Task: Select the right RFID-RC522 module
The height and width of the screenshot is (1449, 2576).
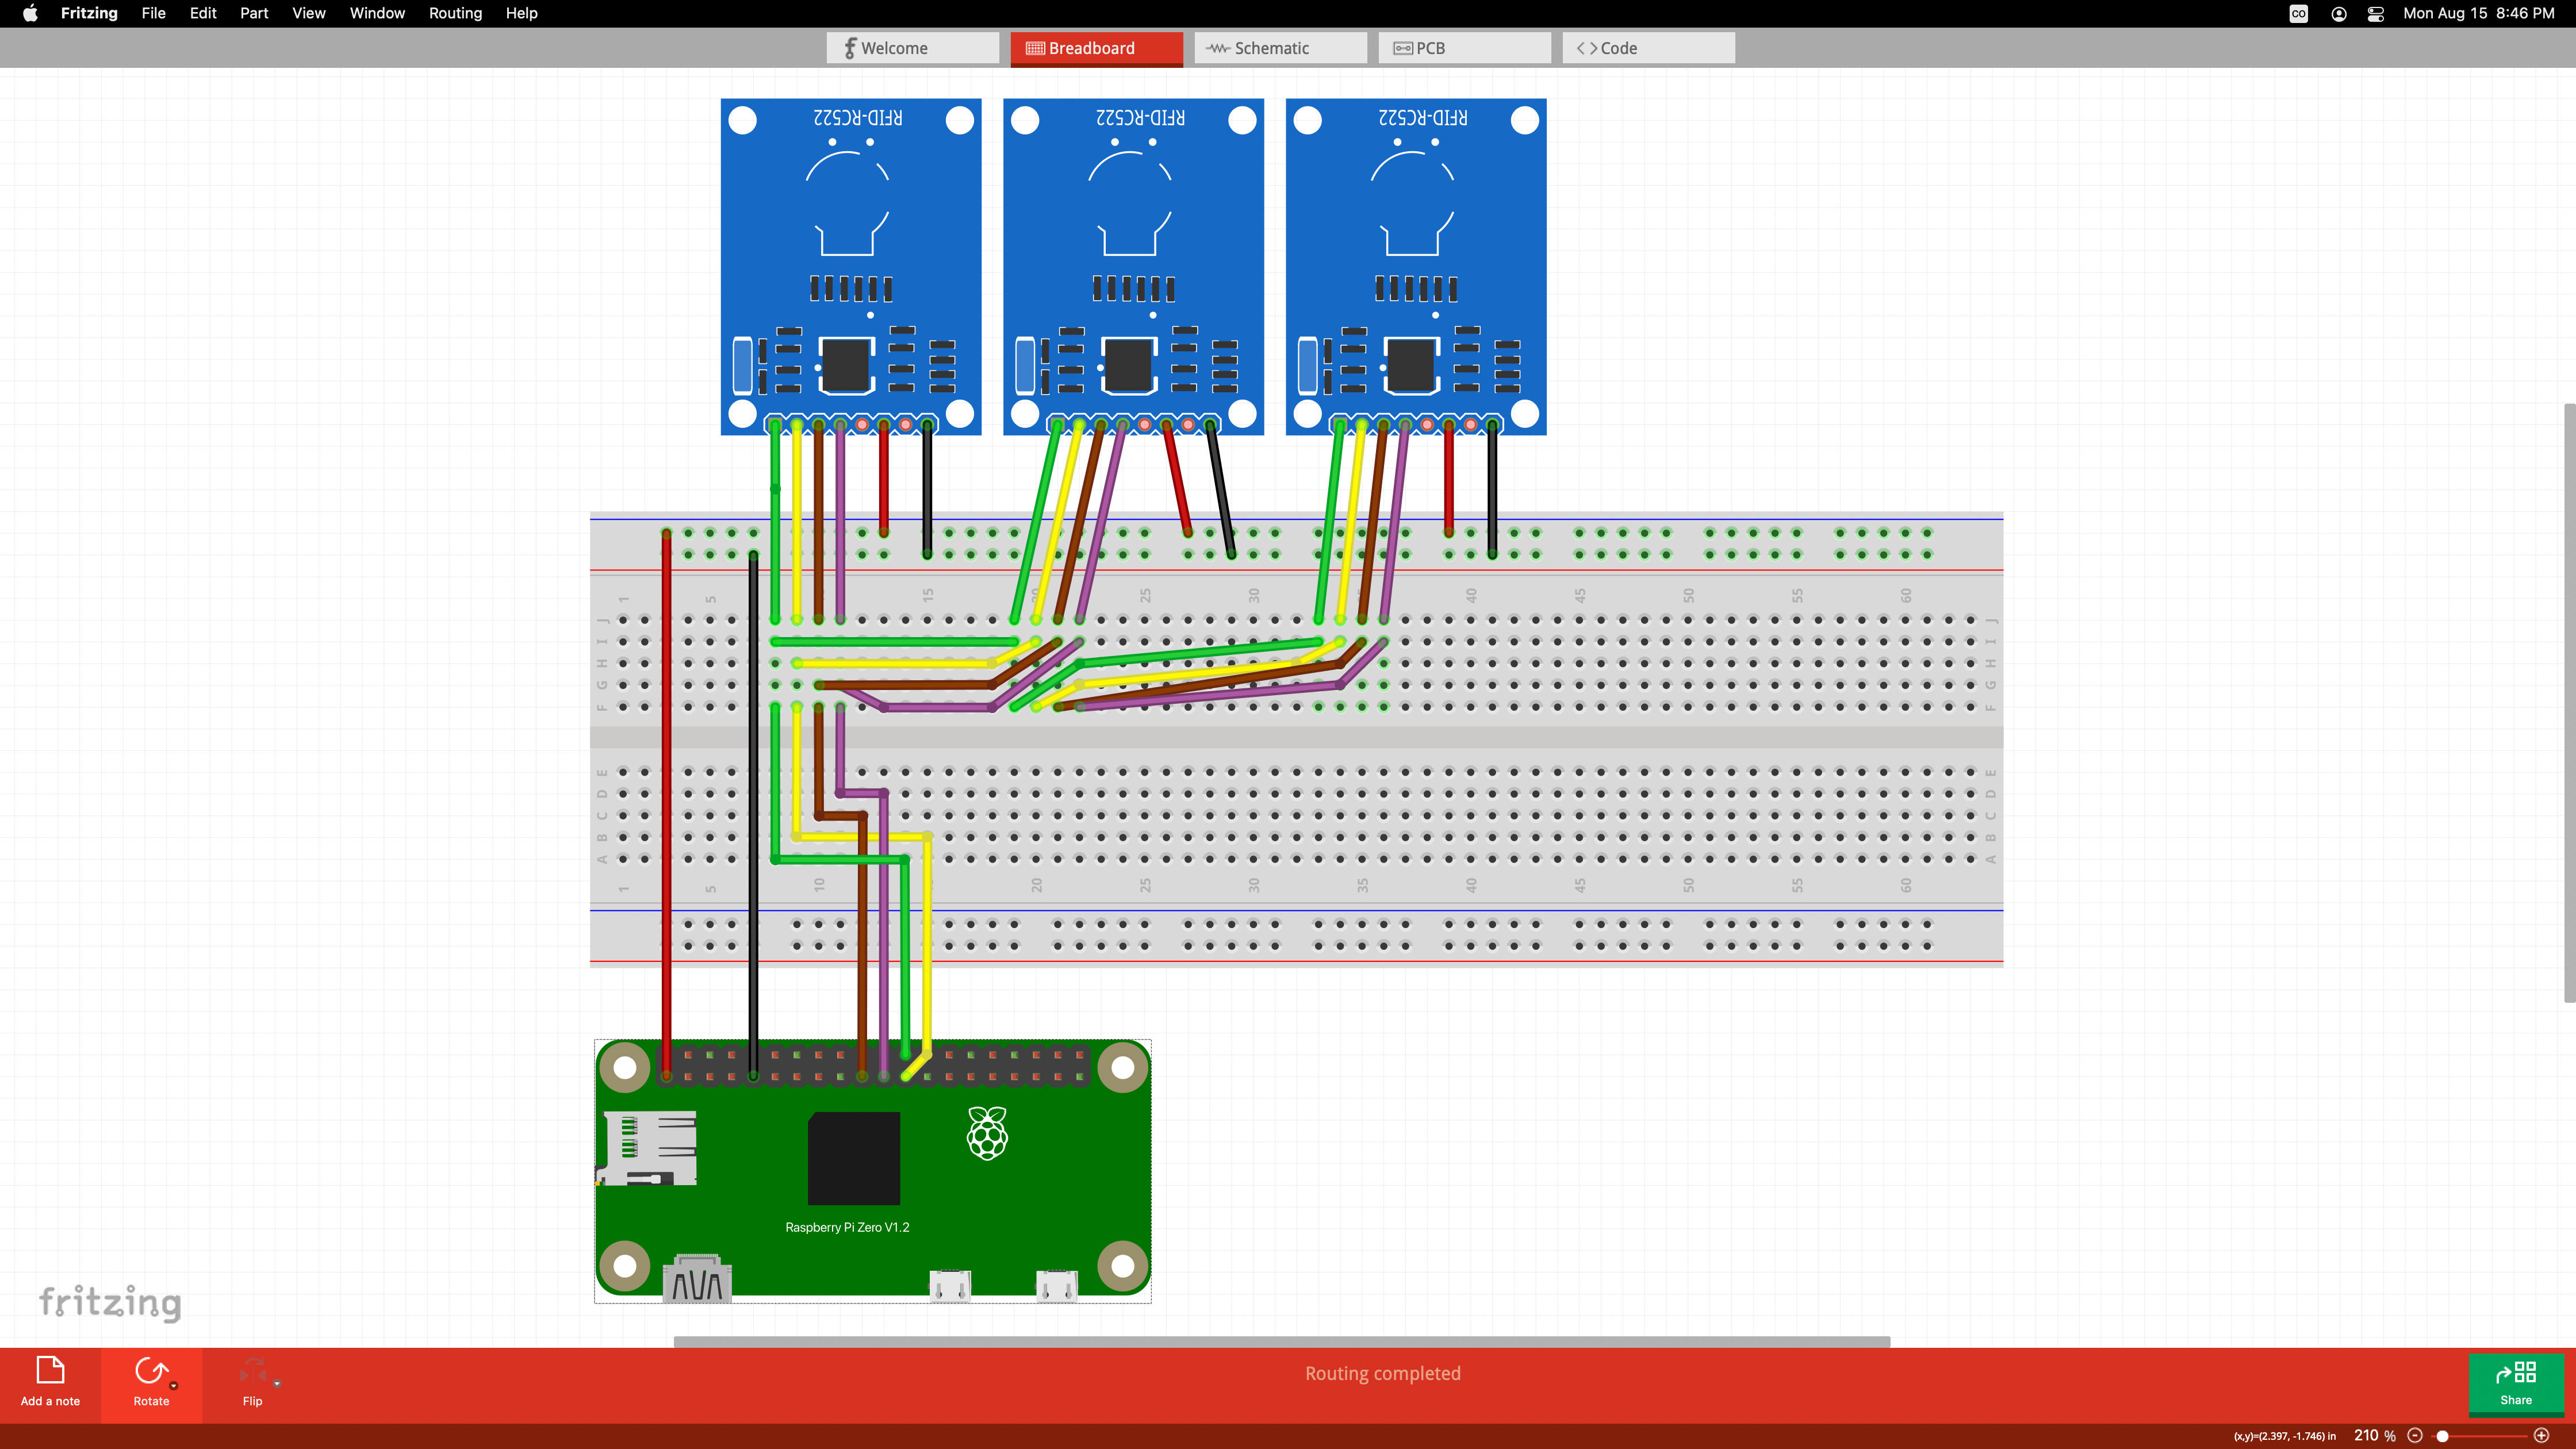Action: (1416, 266)
